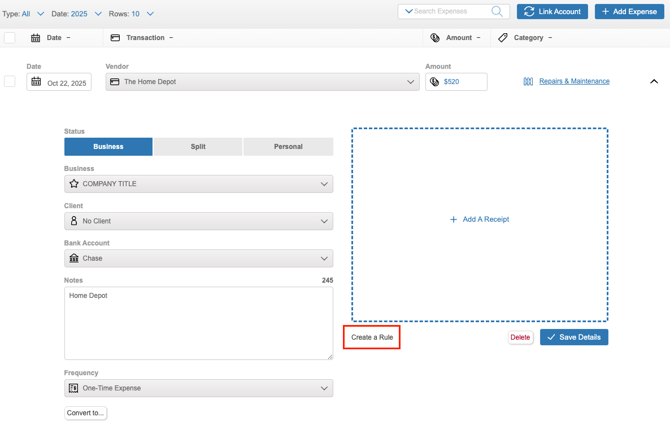Click inside the Notes text area
The width and height of the screenshot is (670, 426).
pyautogui.click(x=198, y=325)
